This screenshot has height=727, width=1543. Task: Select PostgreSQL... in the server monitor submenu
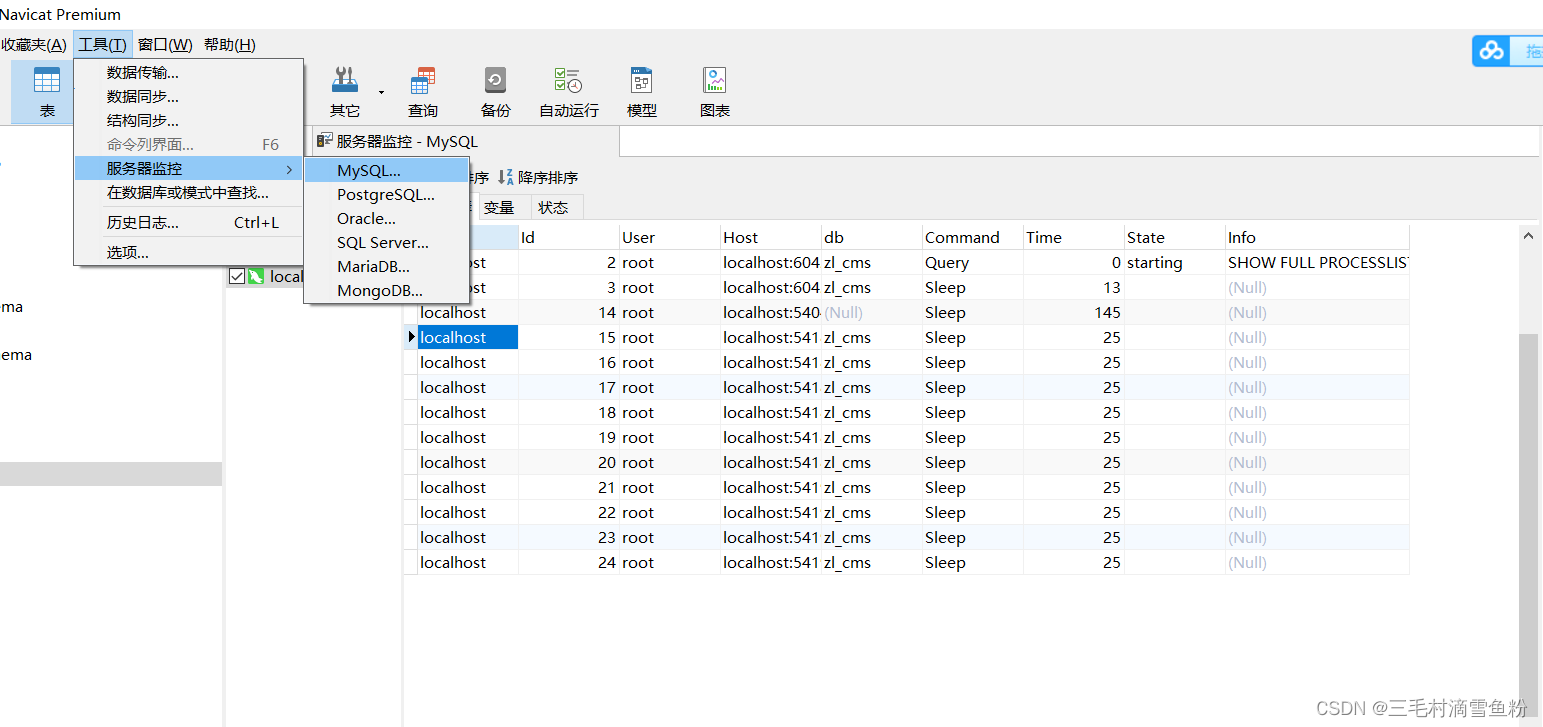coord(387,194)
